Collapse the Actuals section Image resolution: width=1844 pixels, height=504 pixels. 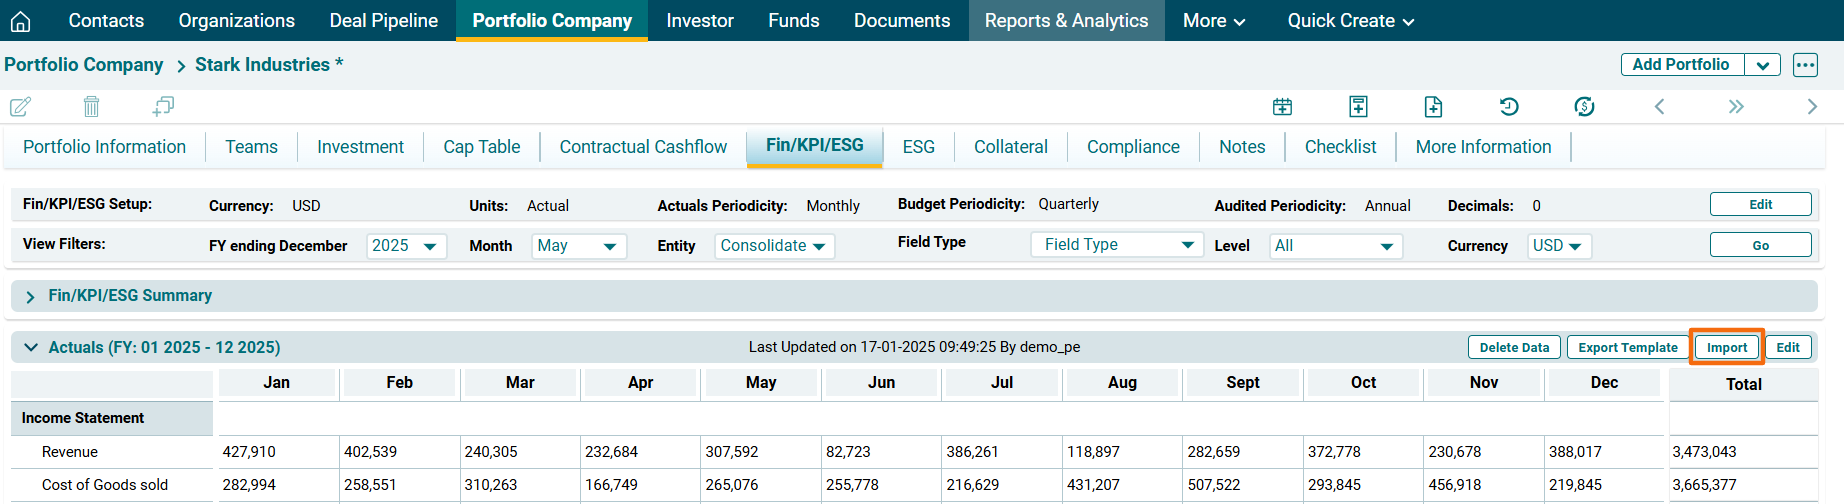[31, 347]
